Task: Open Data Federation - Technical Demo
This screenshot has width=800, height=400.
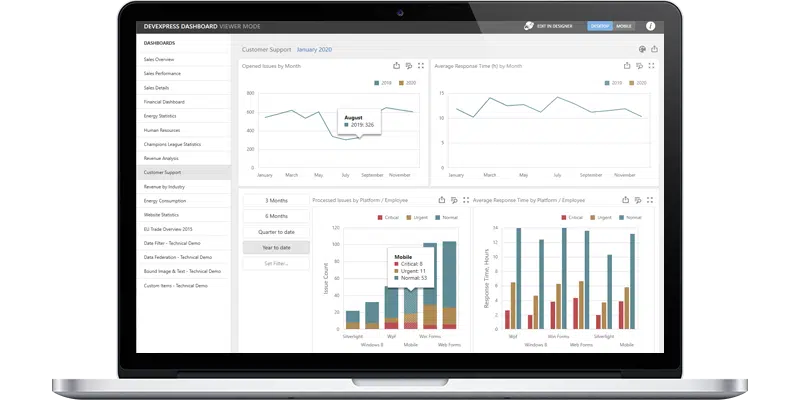Action: (x=184, y=257)
